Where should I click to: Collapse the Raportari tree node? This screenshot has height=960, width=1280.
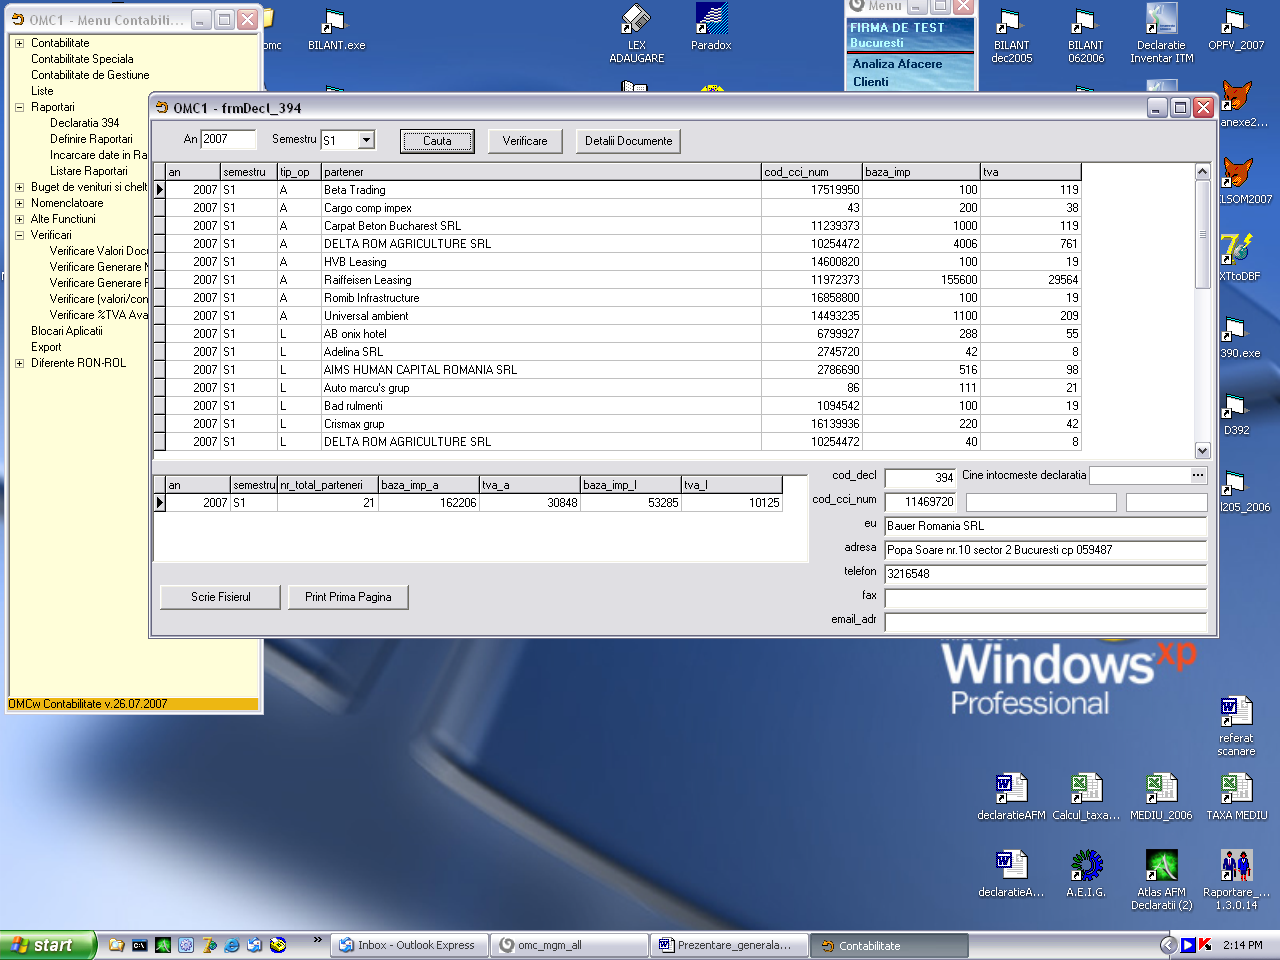pyautogui.click(x=19, y=107)
